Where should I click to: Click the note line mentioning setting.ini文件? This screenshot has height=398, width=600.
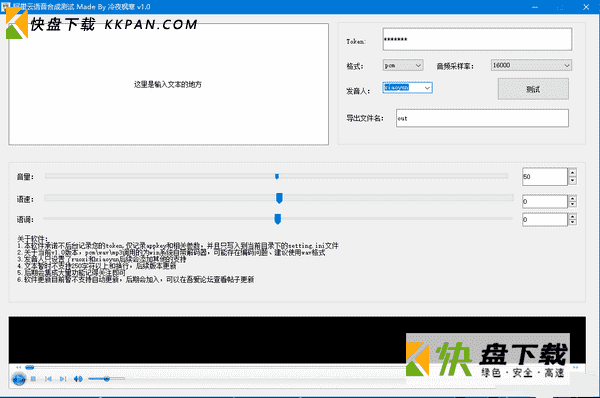(178, 246)
